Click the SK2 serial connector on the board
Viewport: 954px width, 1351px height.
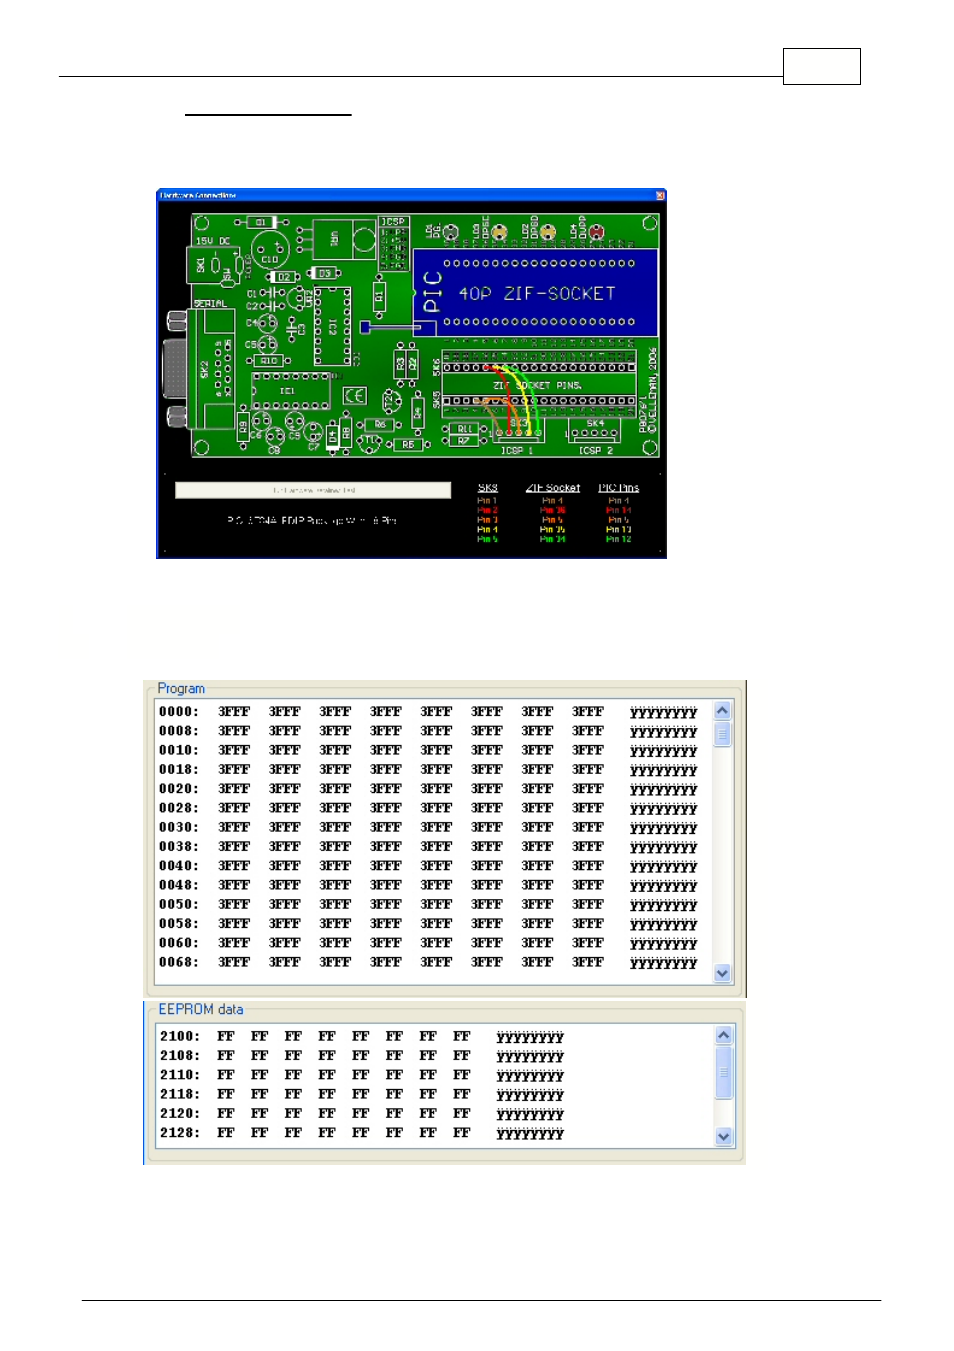[x=200, y=369]
